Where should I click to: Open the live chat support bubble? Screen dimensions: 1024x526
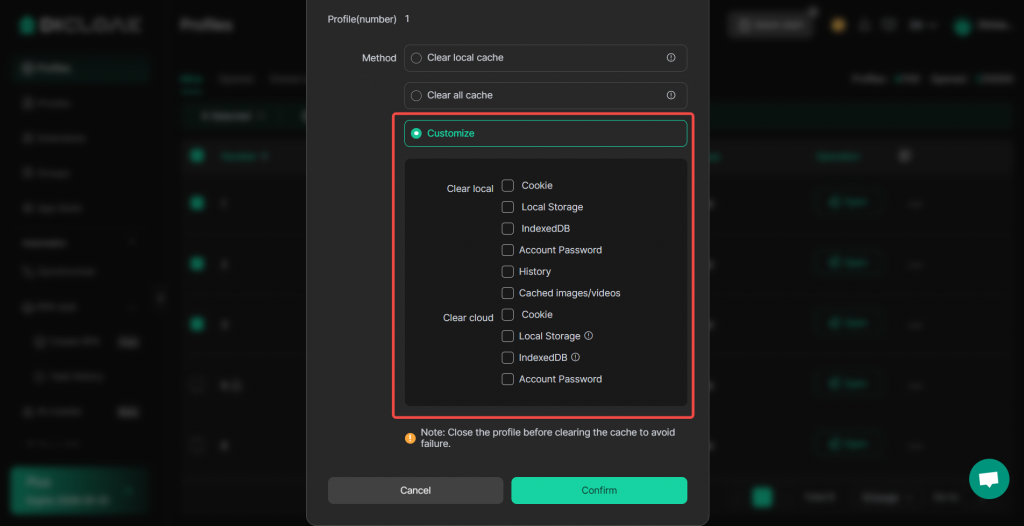tap(988, 479)
